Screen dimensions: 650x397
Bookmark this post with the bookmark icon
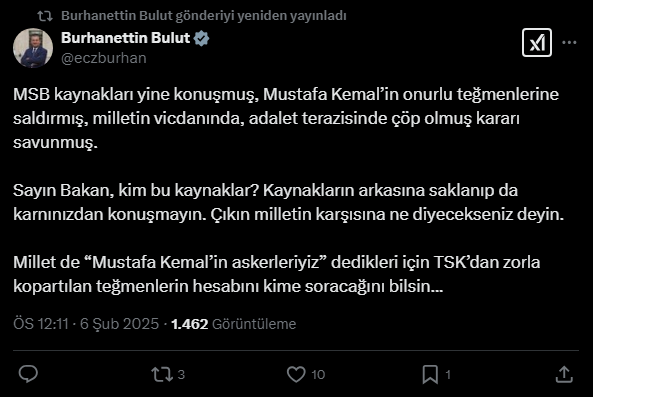pos(430,374)
